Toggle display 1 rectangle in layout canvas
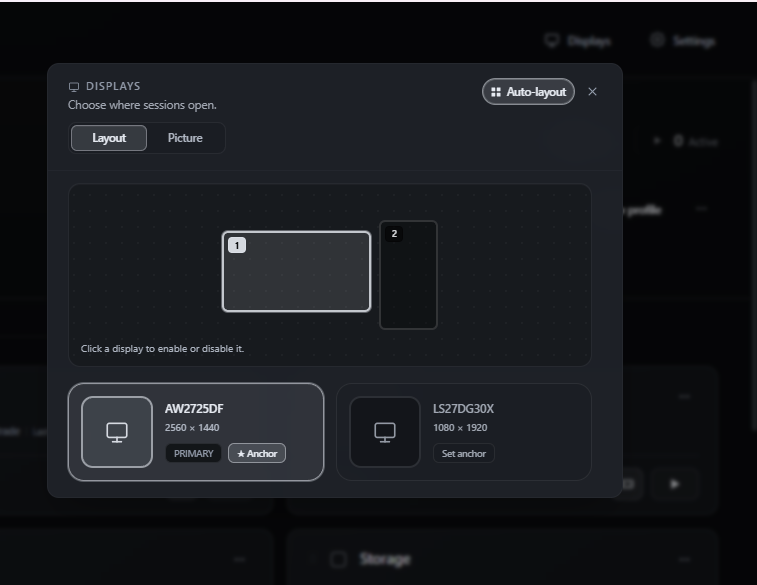757x585 pixels. 296,271
